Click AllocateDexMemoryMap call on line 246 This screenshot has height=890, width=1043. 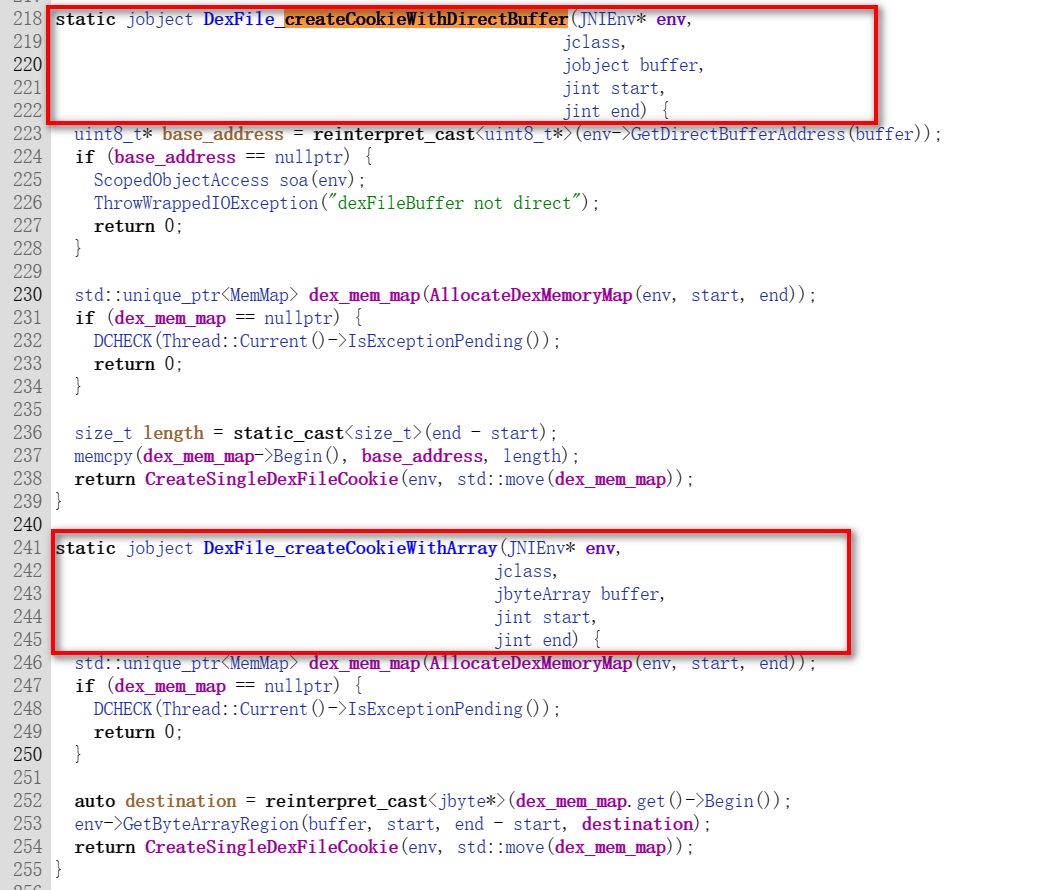pyautogui.click(x=531, y=663)
